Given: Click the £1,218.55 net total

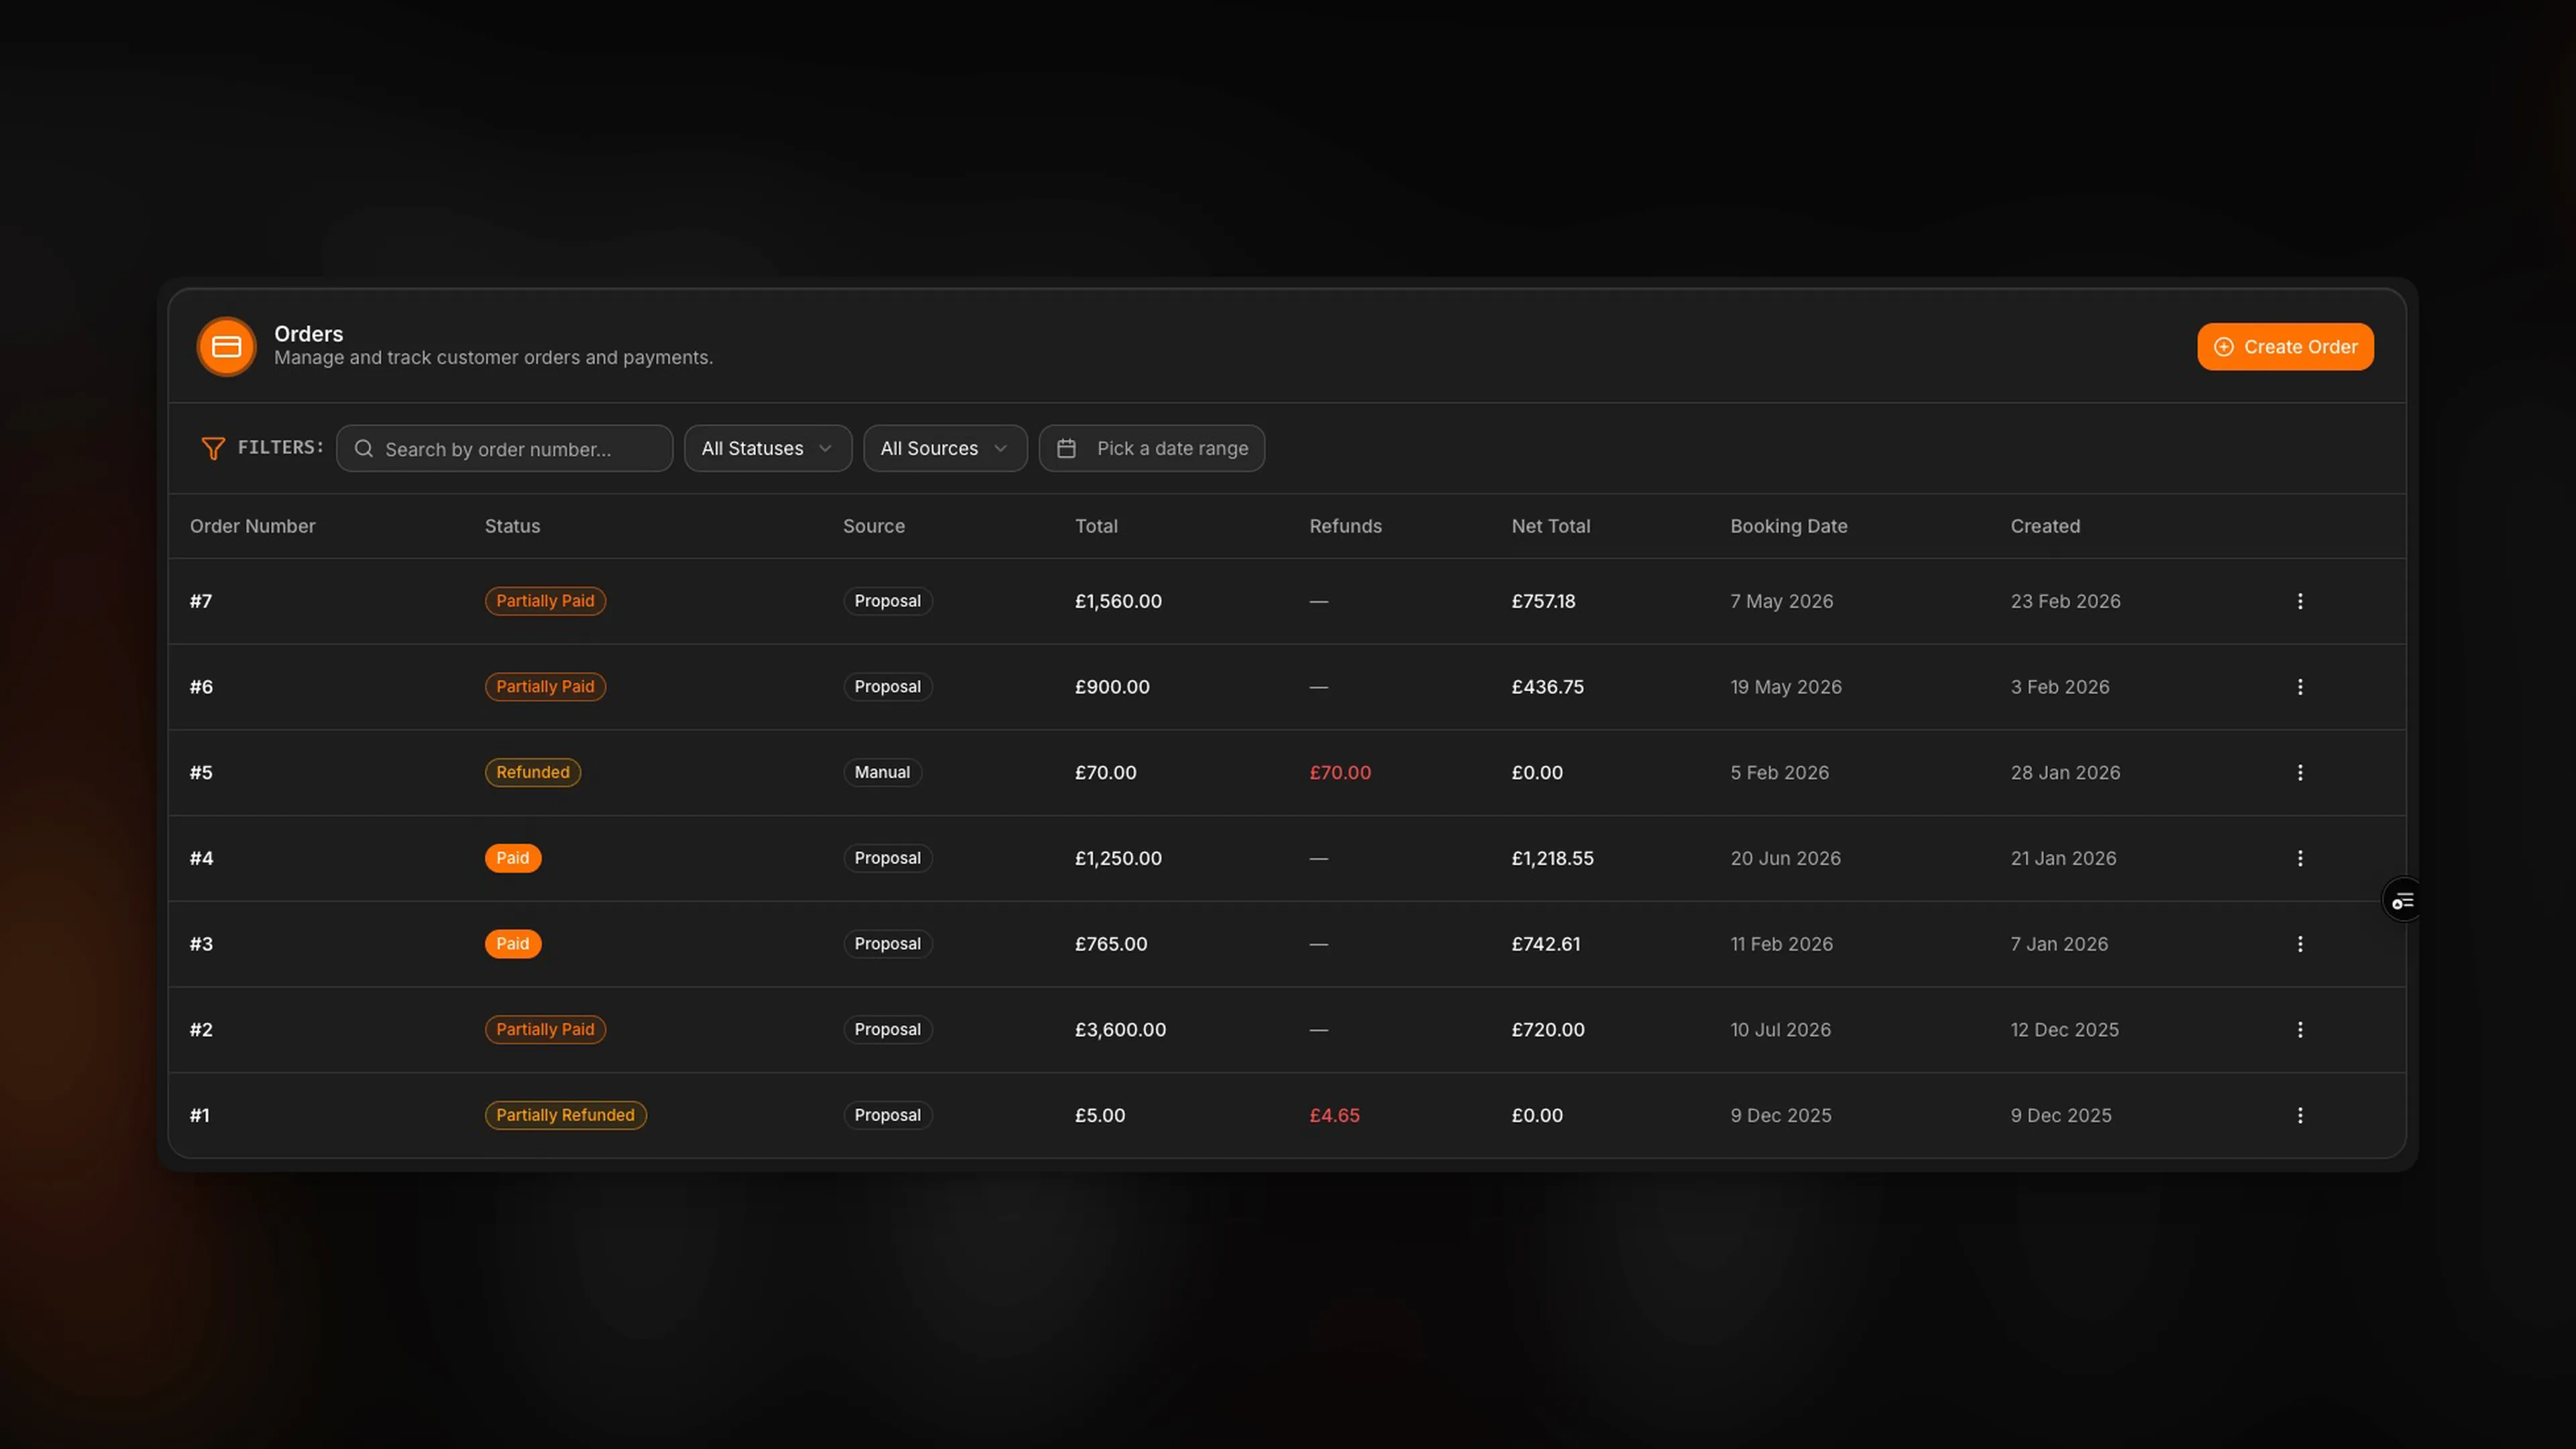Looking at the screenshot, I should 1552,858.
